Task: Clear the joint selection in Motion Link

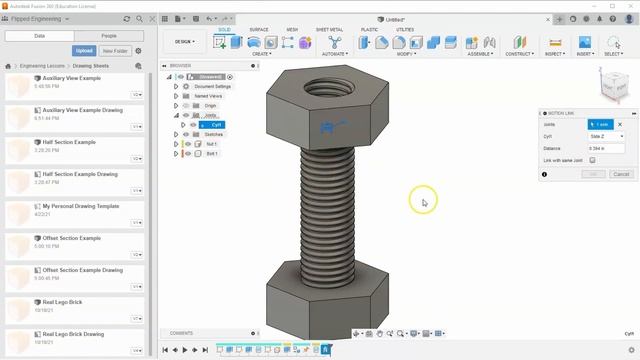Action: tap(620, 124)
